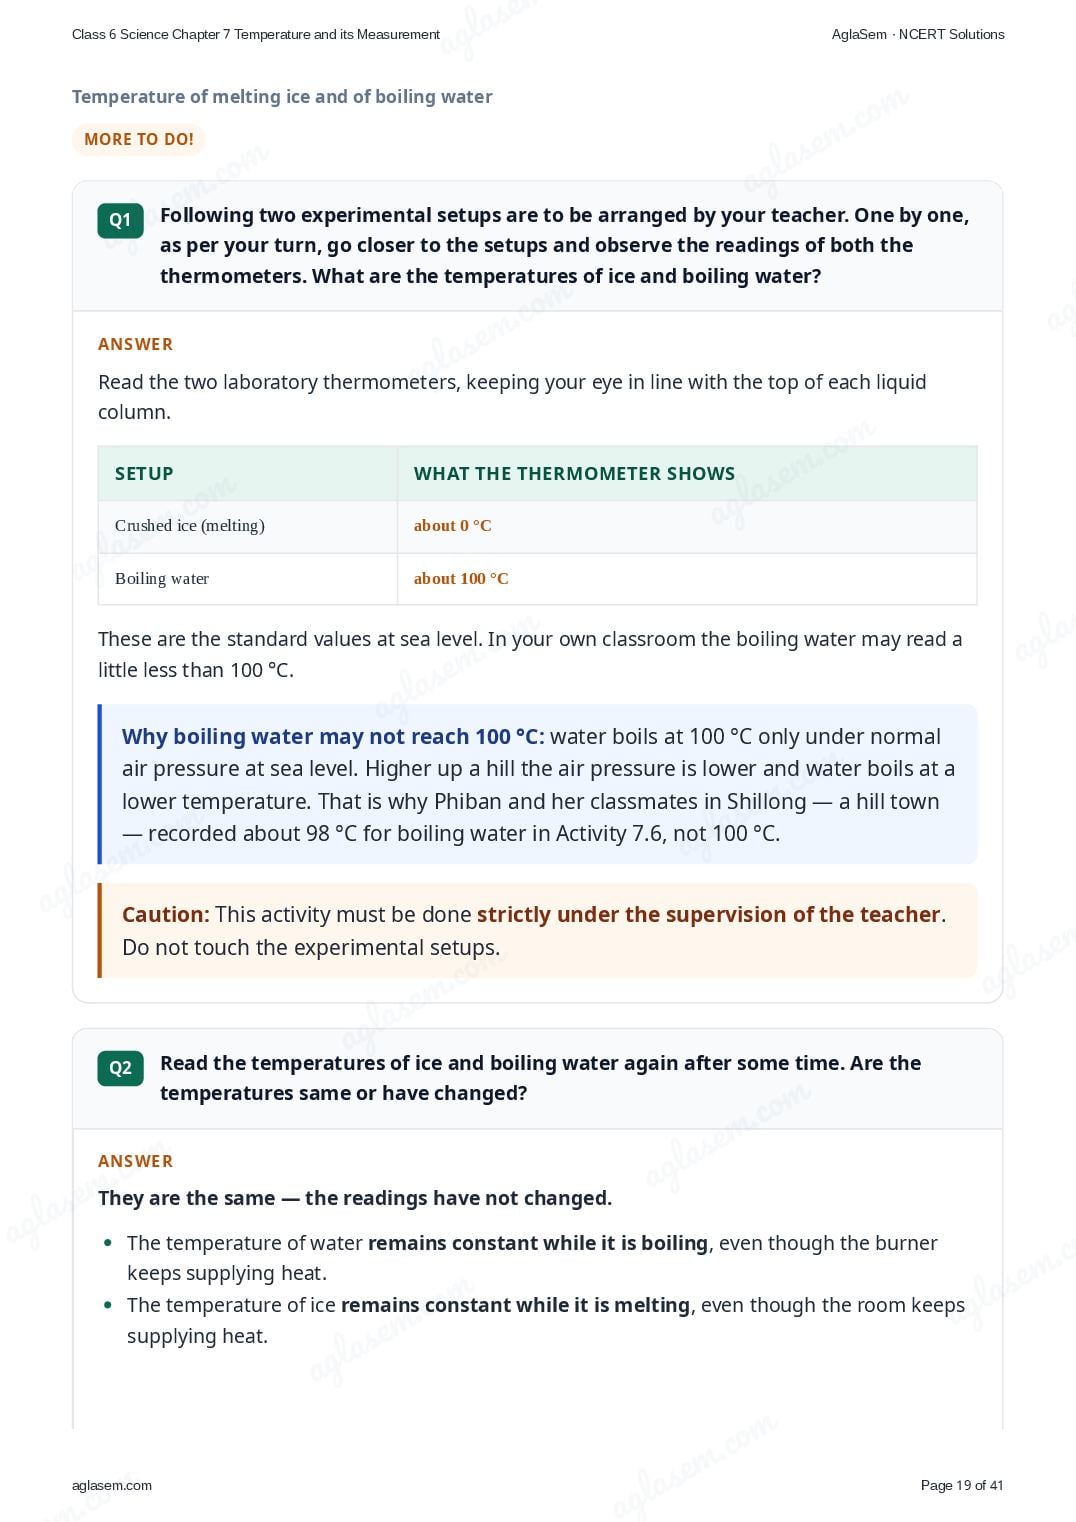Click the bullet about ice remains constant while melting
The width and height of the screenshot is (1076, 1522).
pos(546,1320)
